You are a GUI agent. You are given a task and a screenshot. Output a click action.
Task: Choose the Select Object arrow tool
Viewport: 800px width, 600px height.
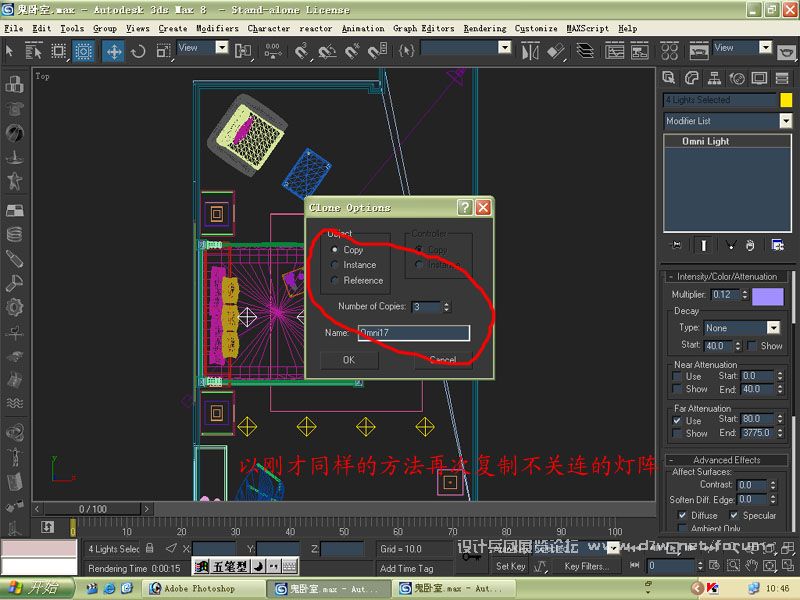pyautogui.click(x=9, y=51)
